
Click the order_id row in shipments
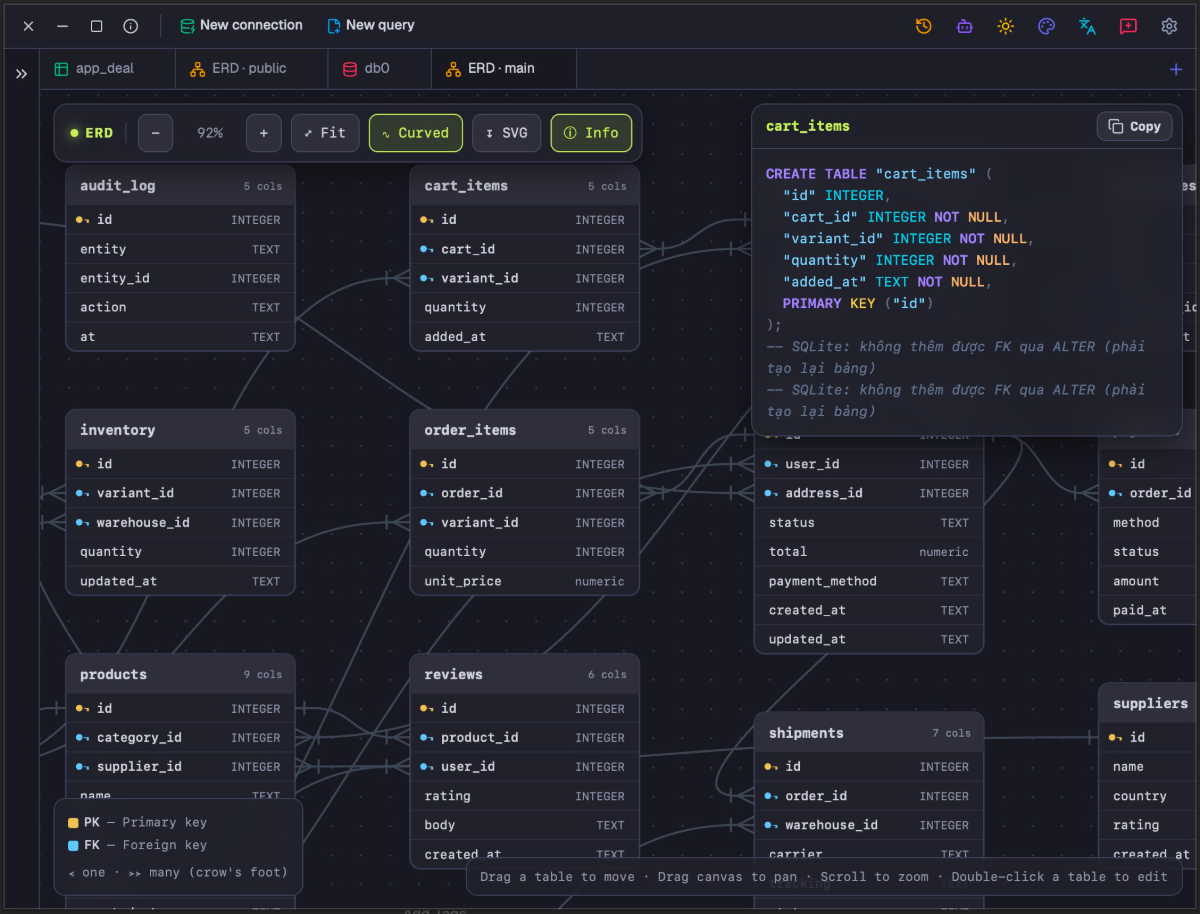pos(869,796)
